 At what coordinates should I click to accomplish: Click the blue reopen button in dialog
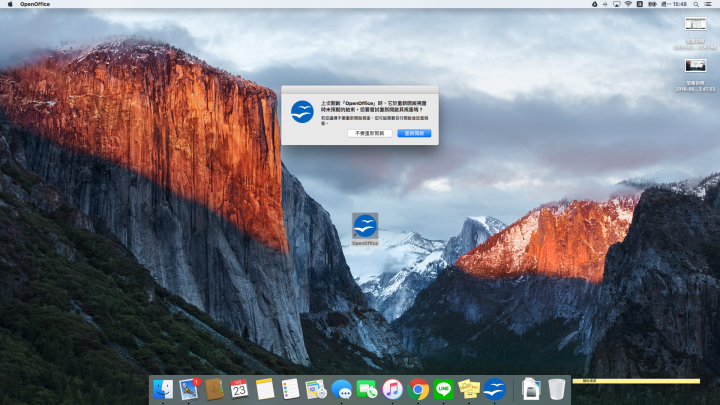414,133
